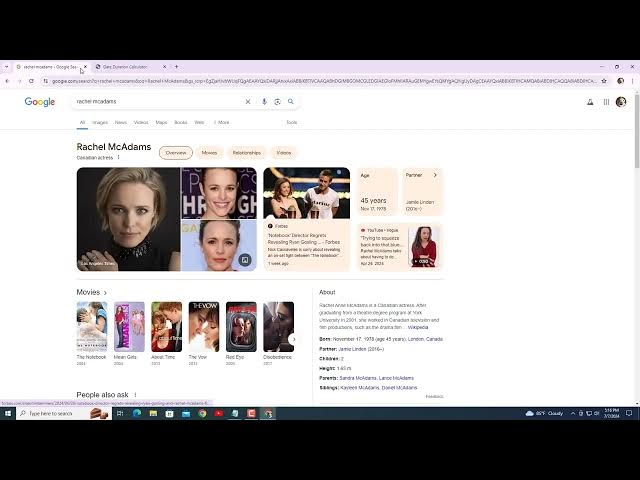Open File Explorer from taskbar
The height and width of the screenshot is (480, 640).
pyautogui.click(x=153, y=413)
